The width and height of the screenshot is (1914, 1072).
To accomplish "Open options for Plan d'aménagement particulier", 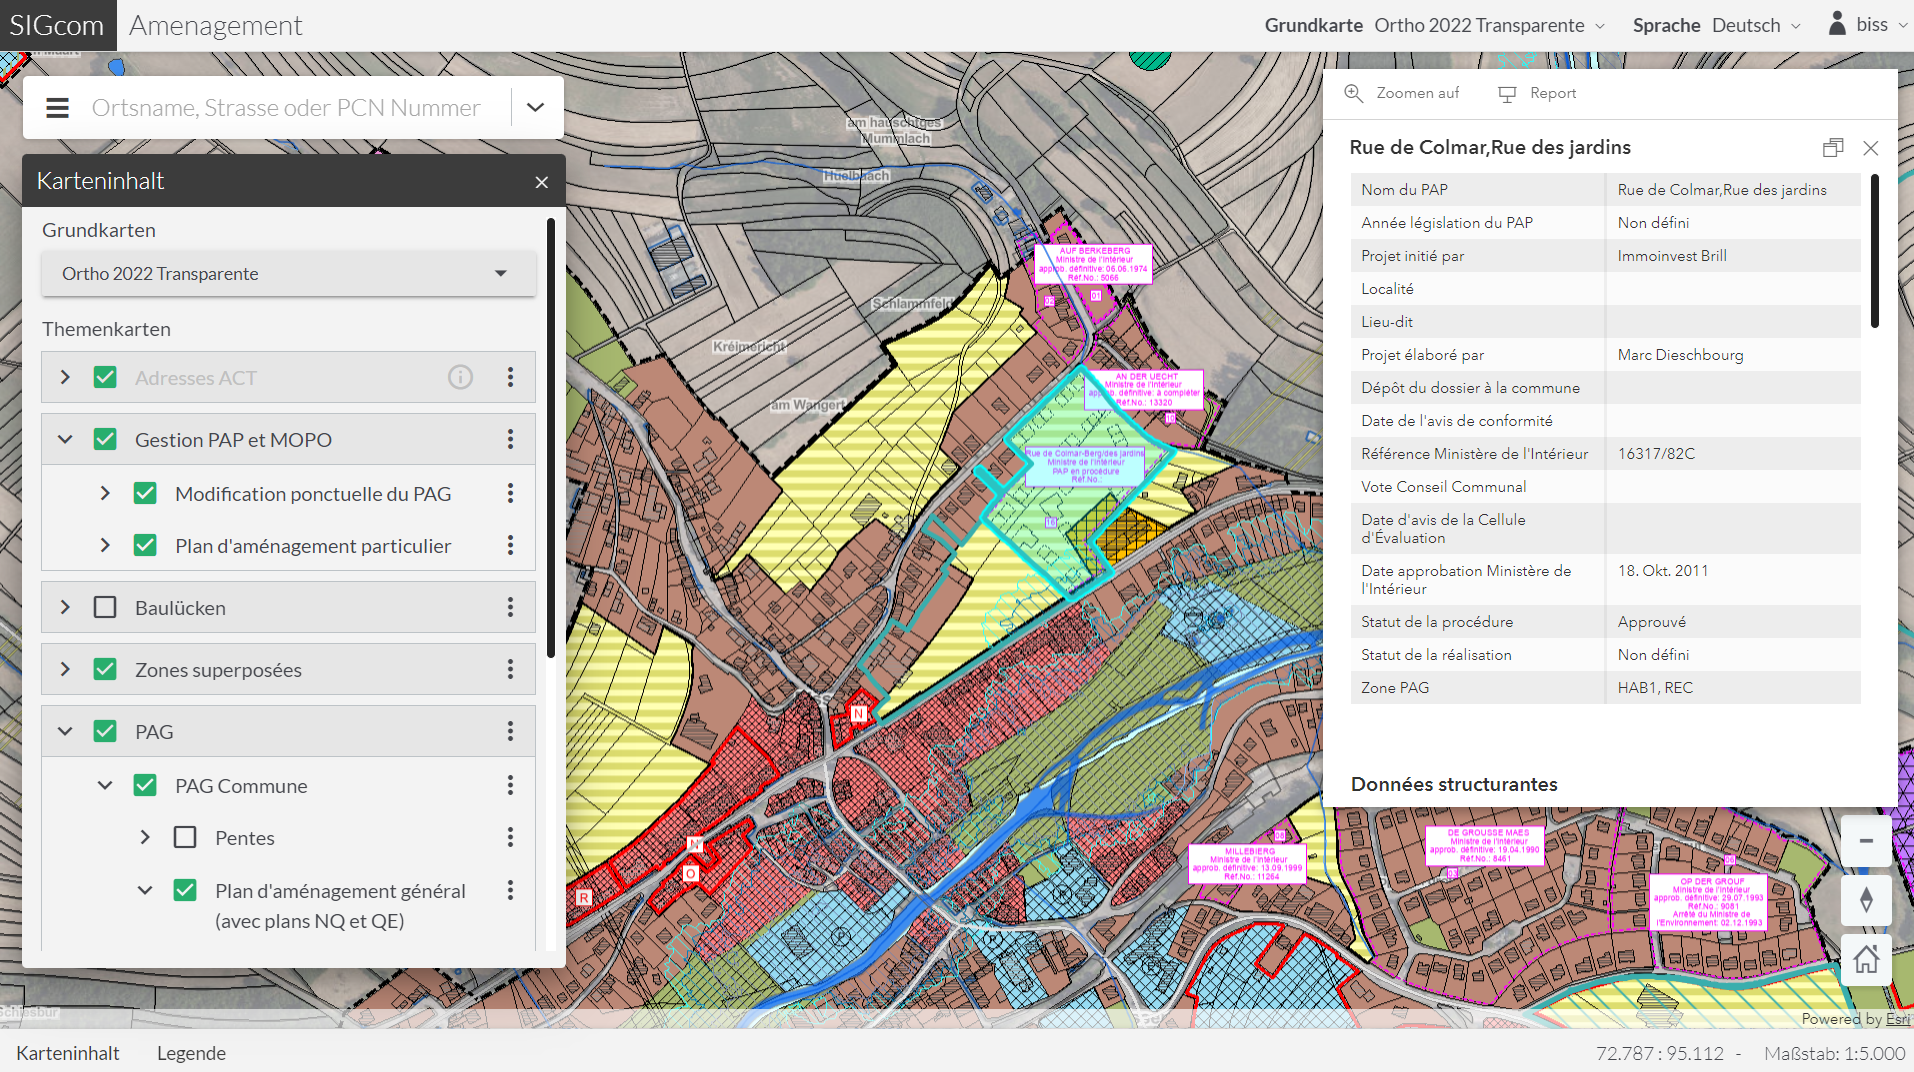I will coord(510,545).
